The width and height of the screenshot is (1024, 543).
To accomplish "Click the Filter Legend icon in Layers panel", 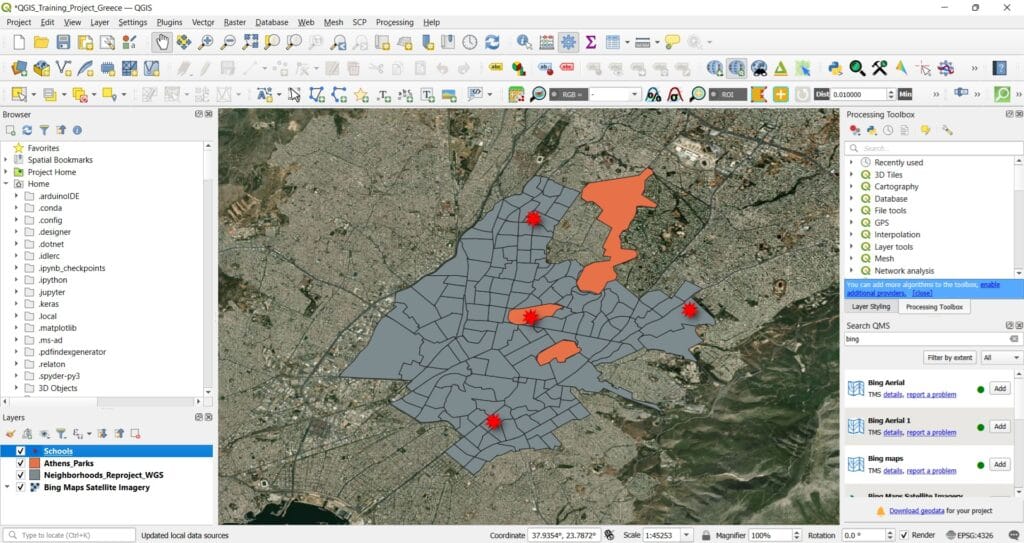I will pos(61,433).
